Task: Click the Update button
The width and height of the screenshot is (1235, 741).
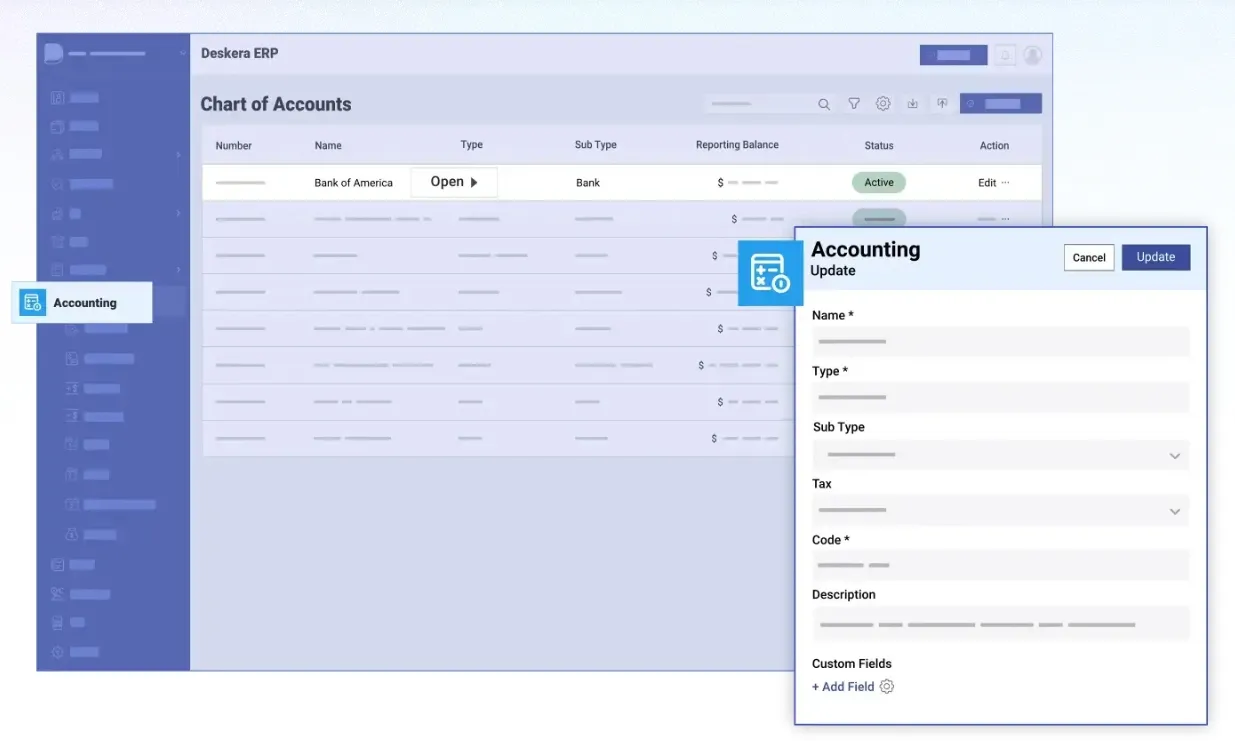Action: coord(1155,257)
